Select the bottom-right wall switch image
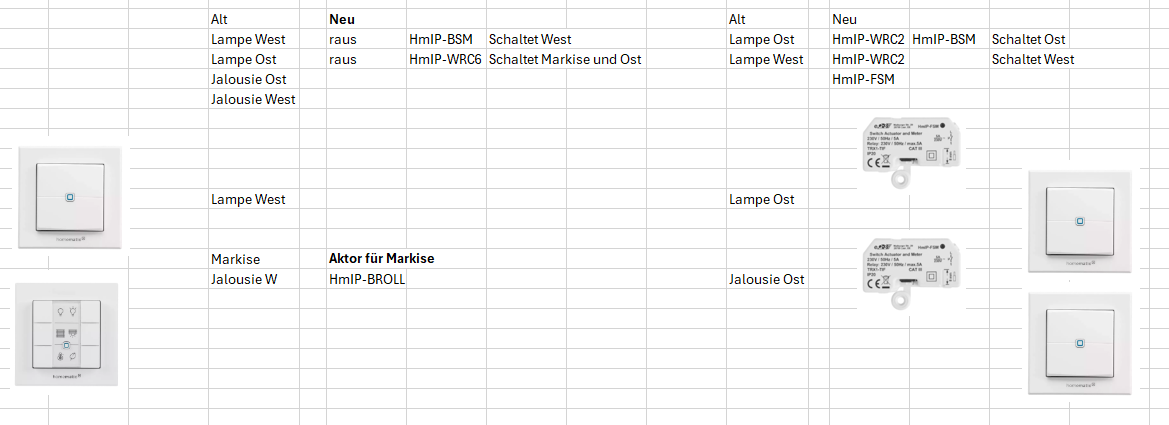This screenshot has height=425, width=1169. pyautogui.click(x=1080, y=343)
